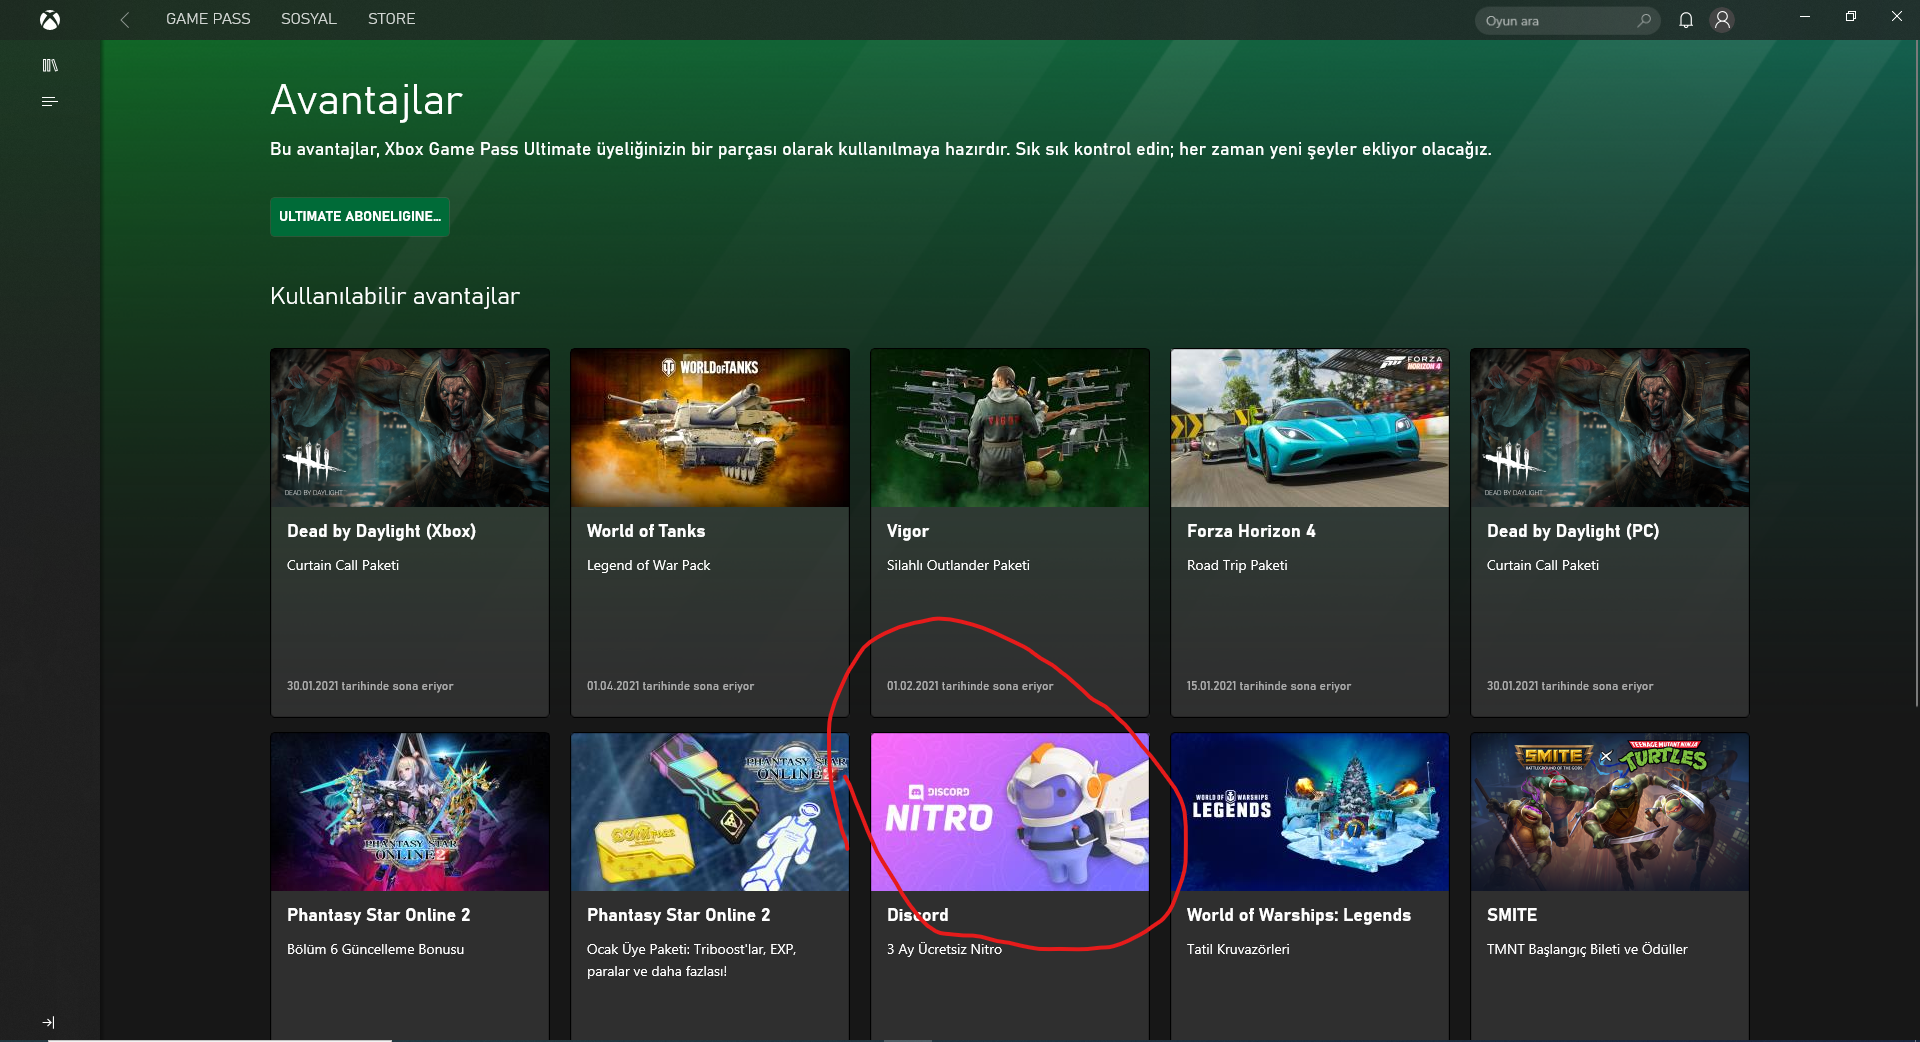This screenshot has height=1042, width=1920.
Task: Click Legend of War Pack text
Action: point(648,565)
